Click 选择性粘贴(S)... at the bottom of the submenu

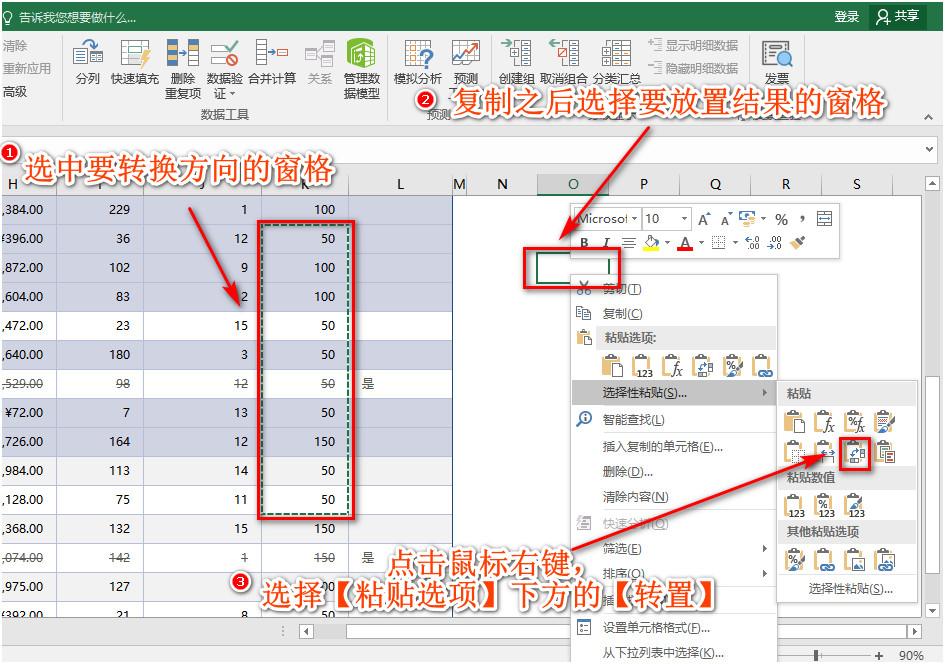(851, 589)
